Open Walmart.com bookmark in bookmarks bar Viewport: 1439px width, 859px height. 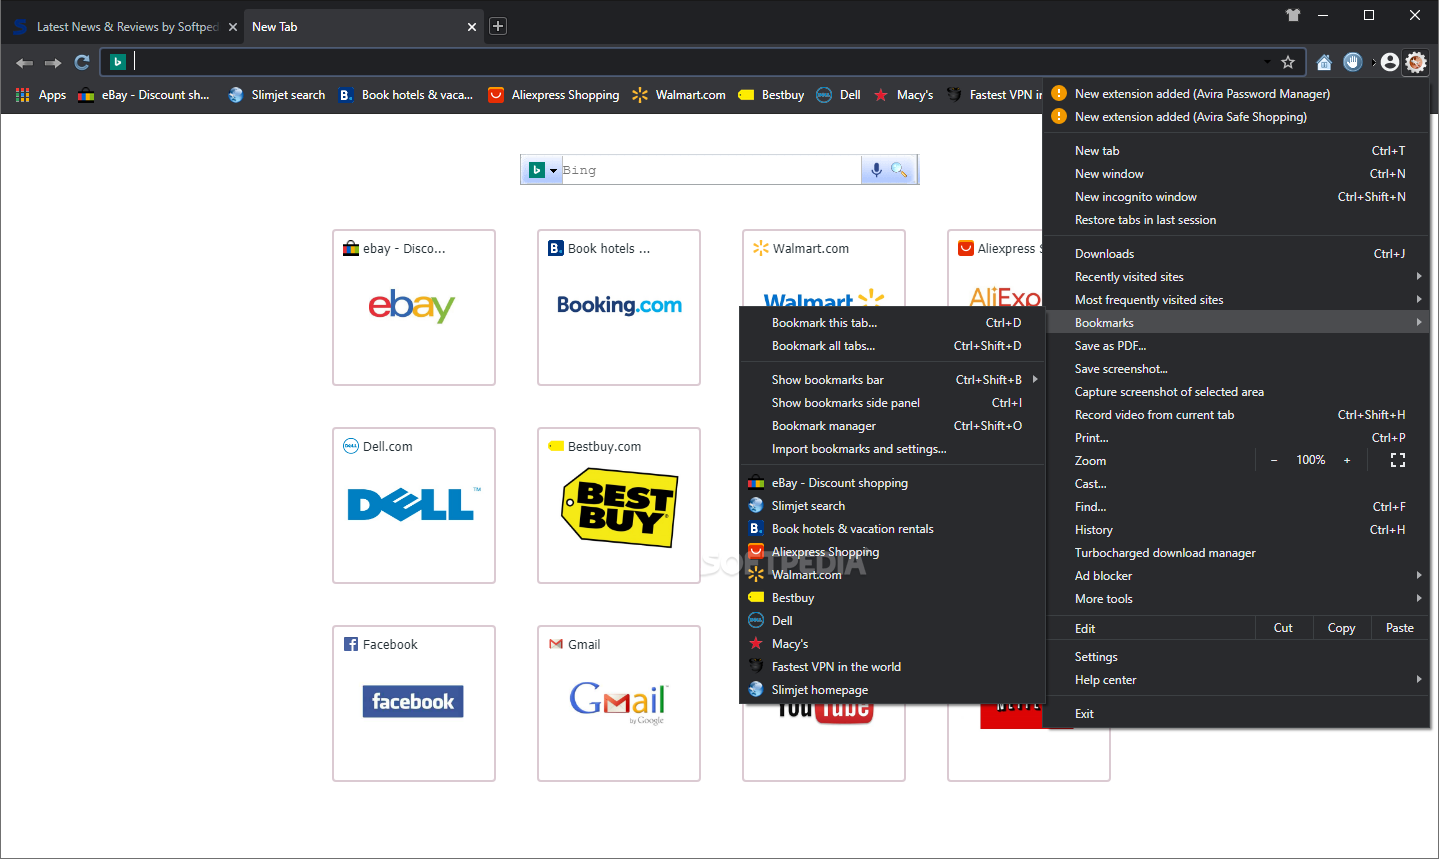point(679,95)
